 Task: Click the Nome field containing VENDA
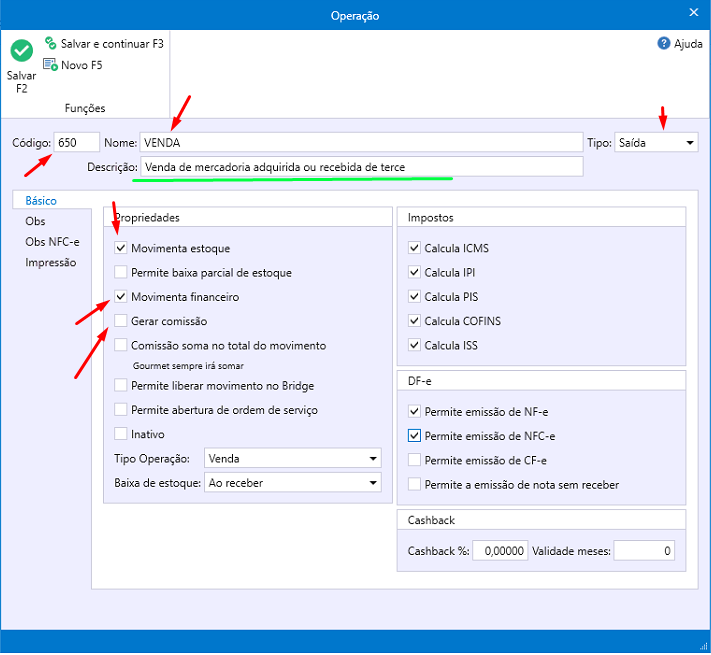[x=360, y=143]
